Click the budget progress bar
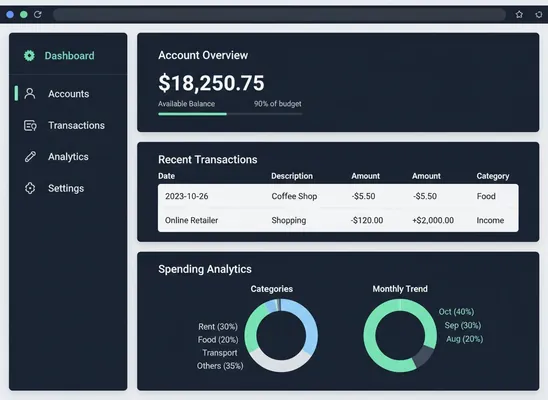 point(230,114)
